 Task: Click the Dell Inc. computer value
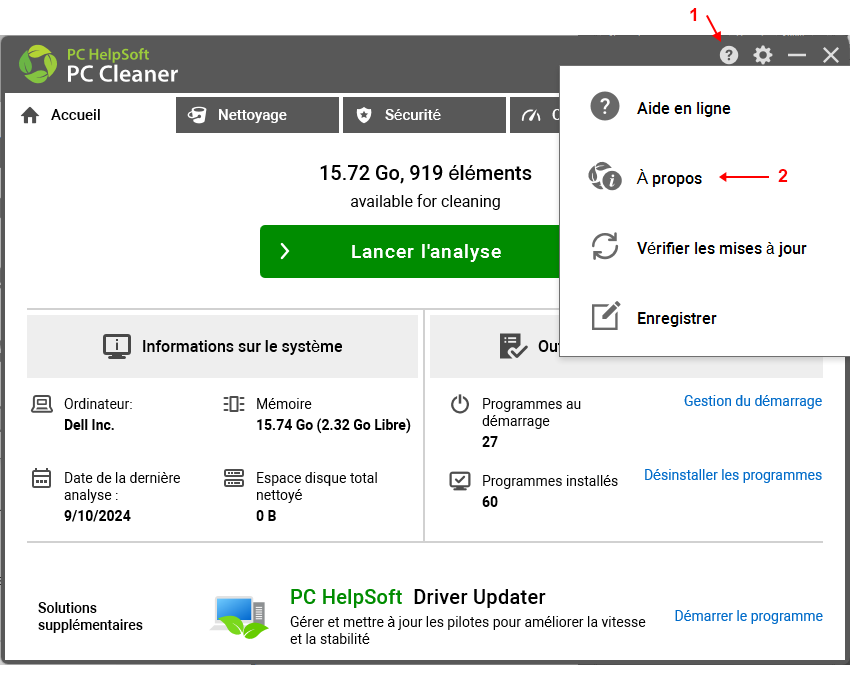tap(89, 425)
